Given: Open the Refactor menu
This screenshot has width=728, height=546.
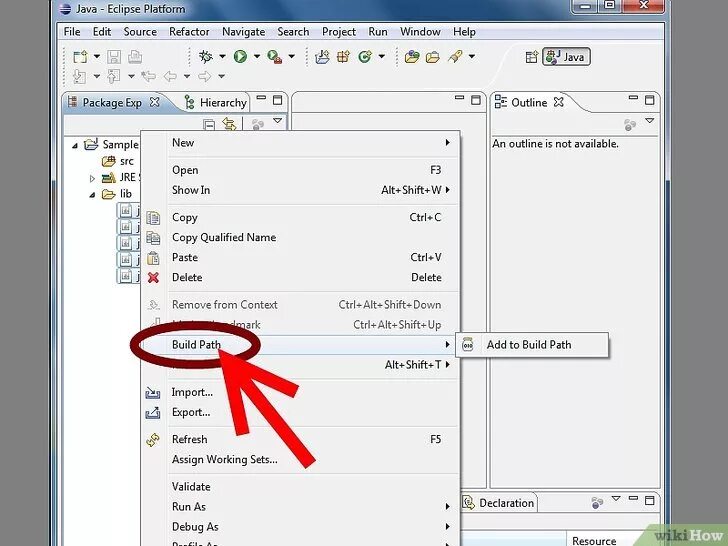Looking at the screenshot, I should pos(189,32).
